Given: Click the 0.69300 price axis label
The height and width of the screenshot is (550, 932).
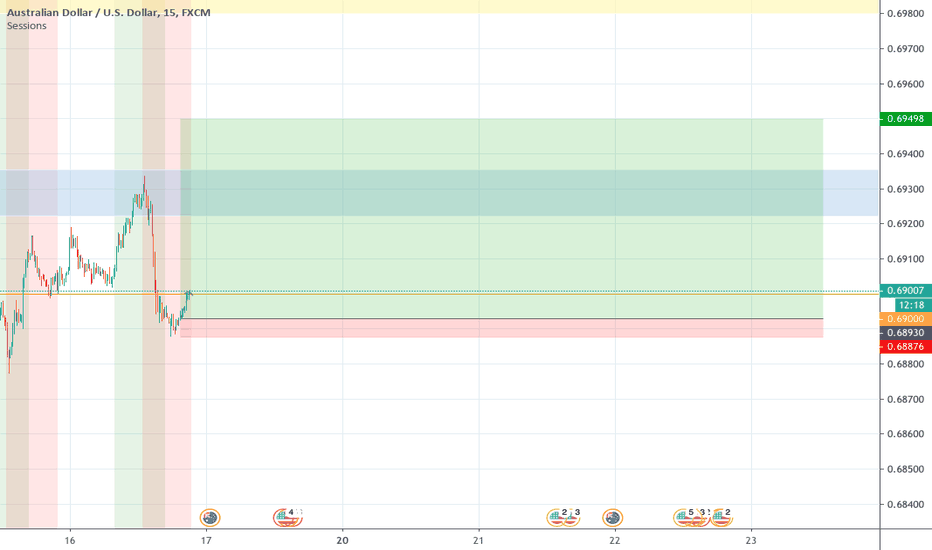Looking at the screenshot, I should pyautogui.click(x=906, y=189).
